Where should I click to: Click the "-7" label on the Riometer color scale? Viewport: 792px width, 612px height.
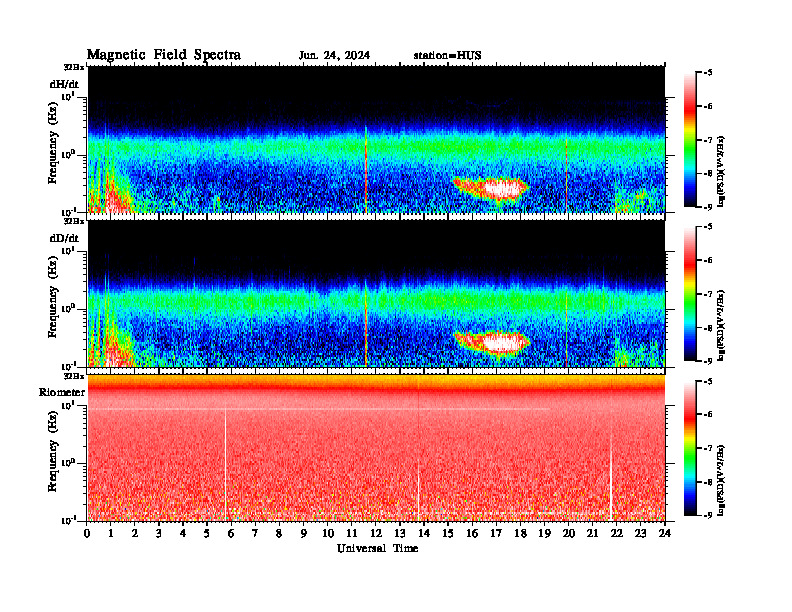pyautogui.click(x=708, y=448)
